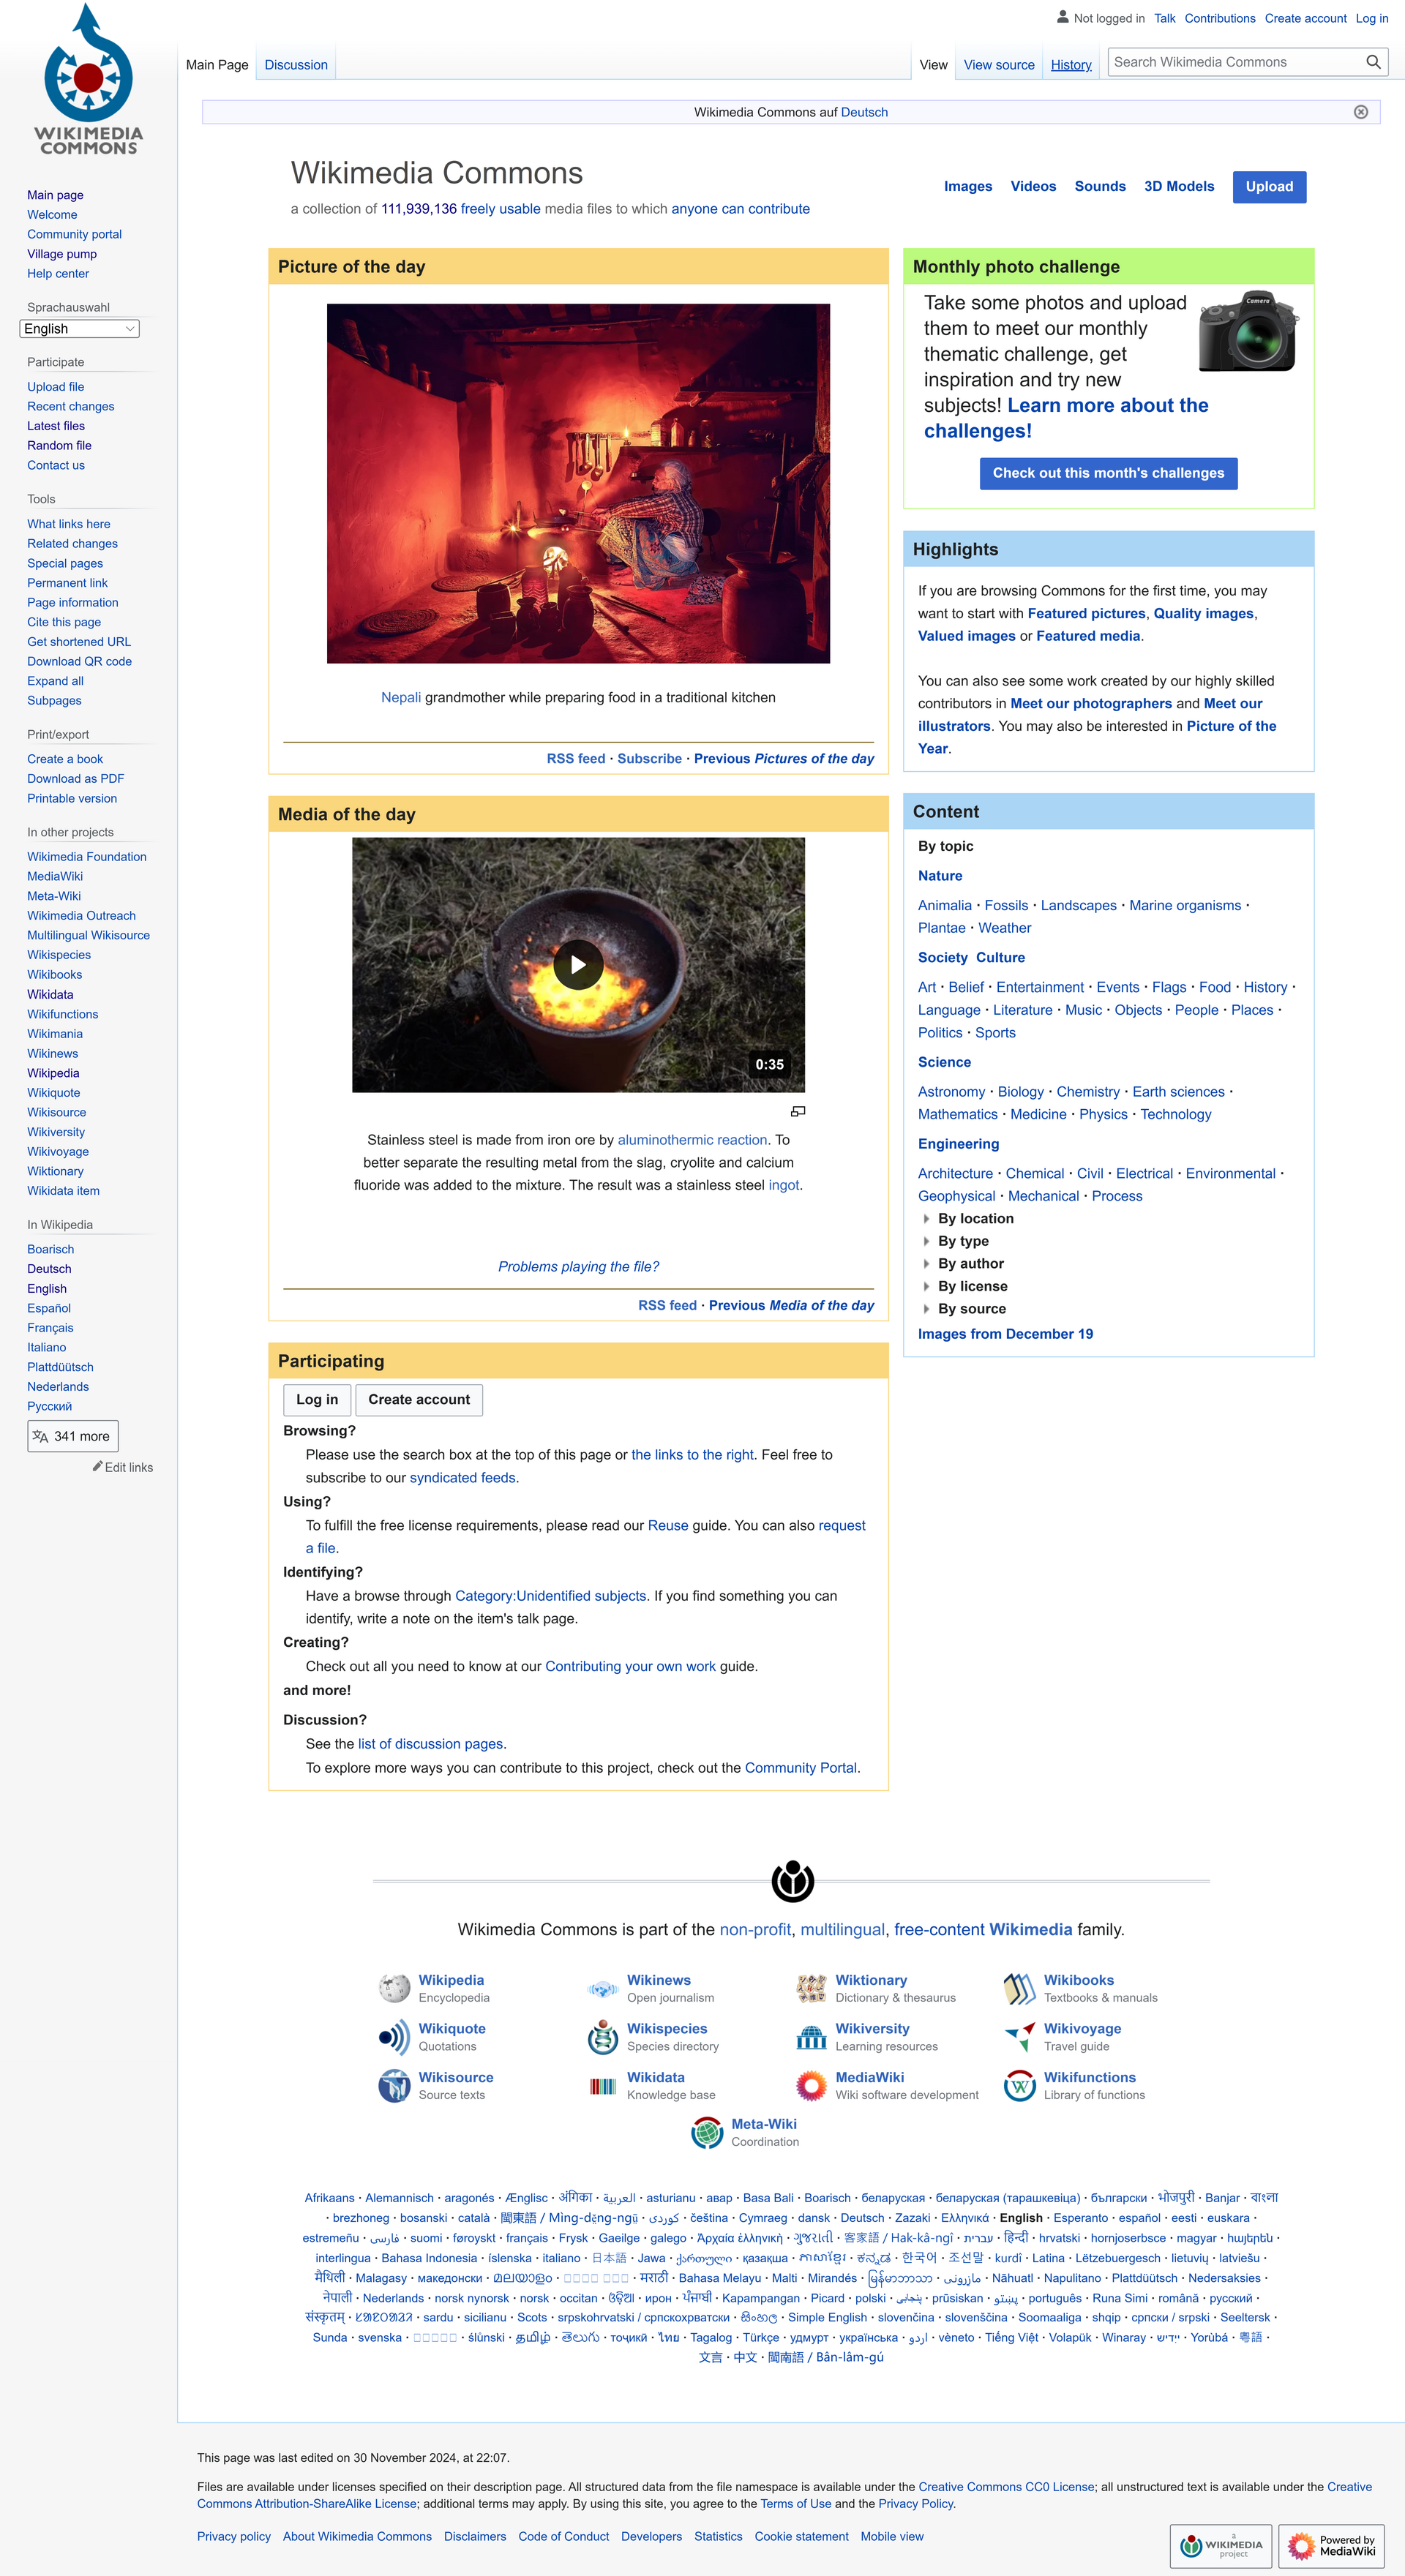Click Images from December 19
Screen dimensions: 1405x2576
click(x=1005, y=1334)
